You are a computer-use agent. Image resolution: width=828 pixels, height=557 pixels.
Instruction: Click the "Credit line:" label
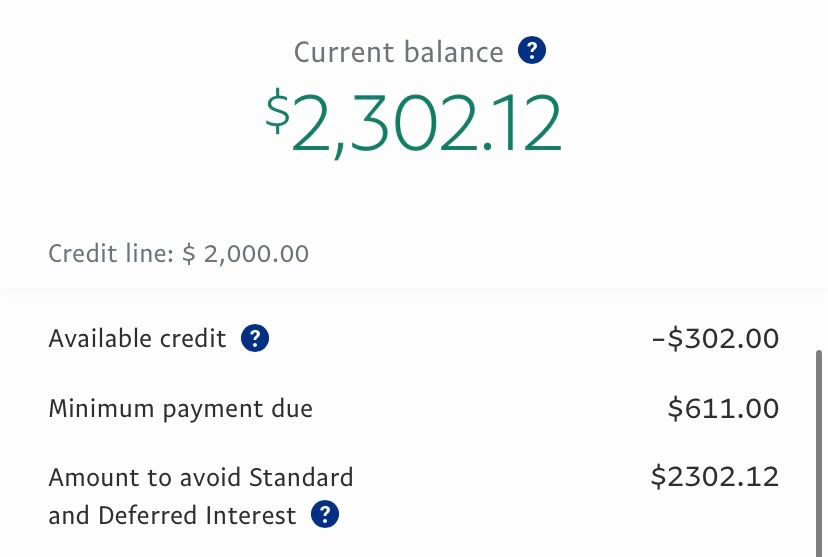pos(111,254)
